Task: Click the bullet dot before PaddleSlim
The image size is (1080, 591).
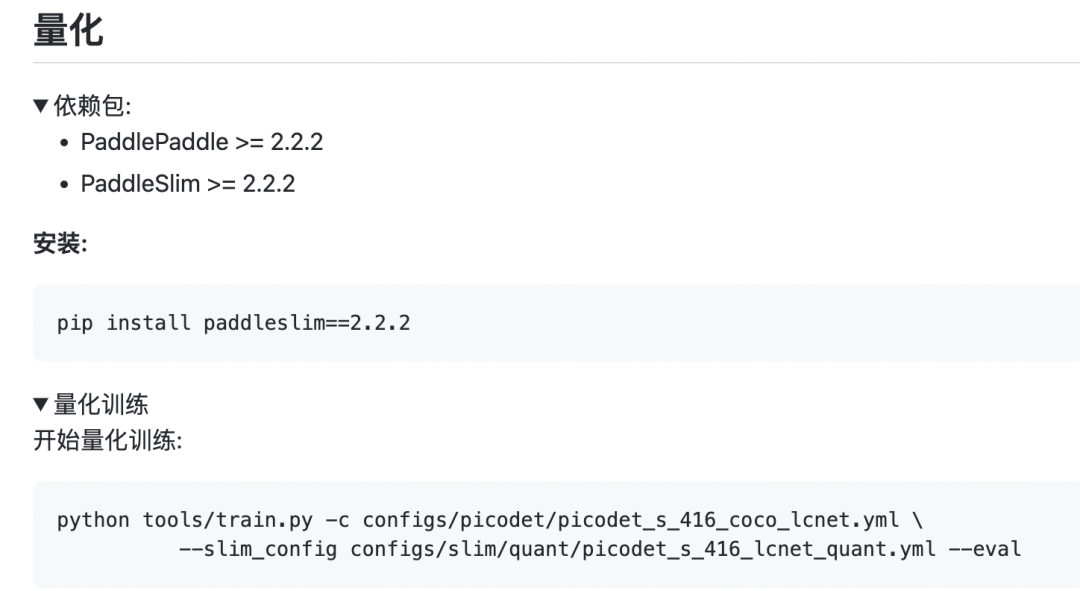Action: [x=64, y=185]
